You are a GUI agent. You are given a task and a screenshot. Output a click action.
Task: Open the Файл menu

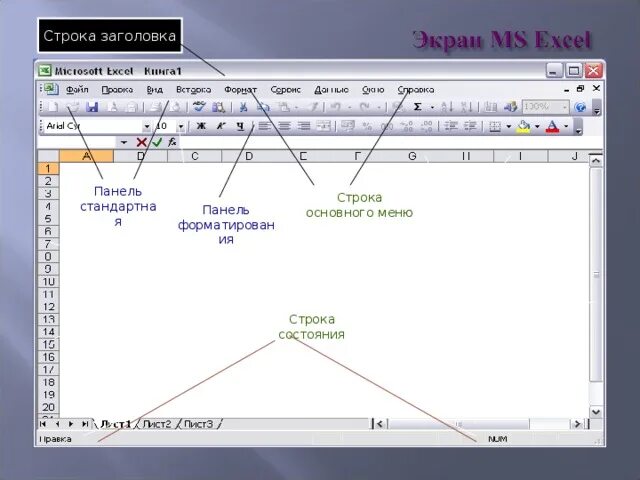point(77,89)
